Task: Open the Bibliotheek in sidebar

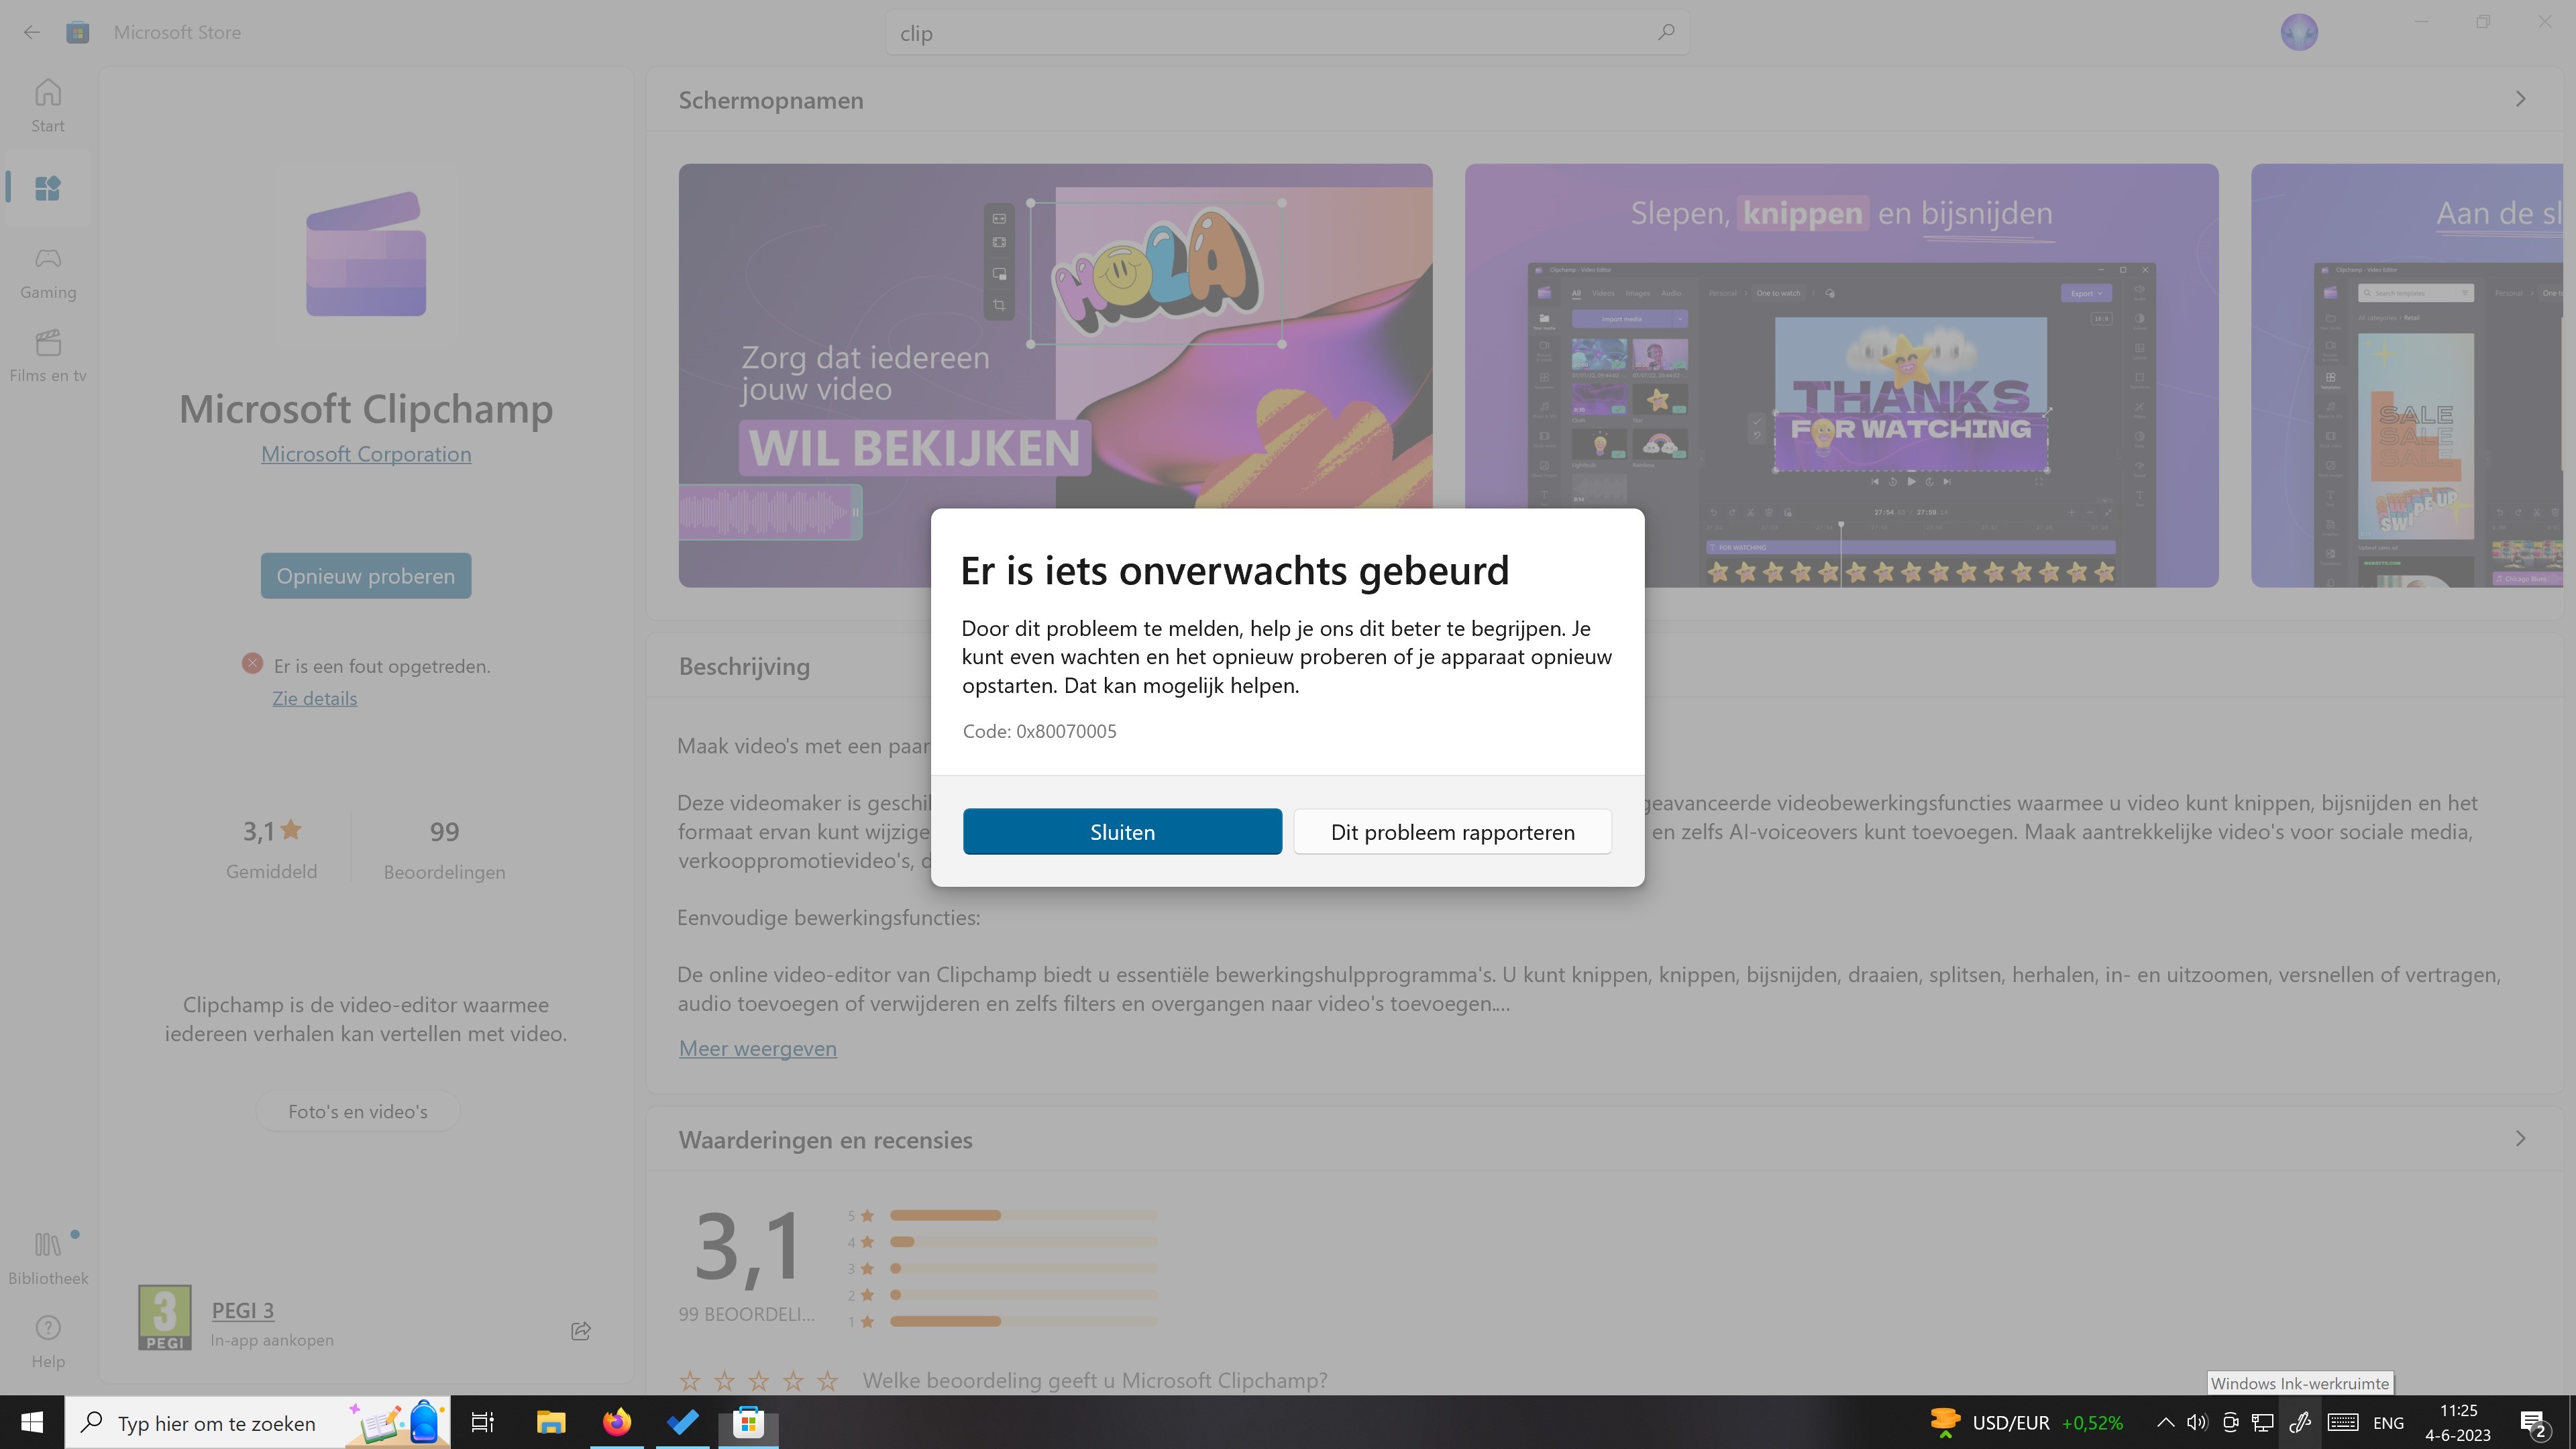Action: coord(47,1258)
